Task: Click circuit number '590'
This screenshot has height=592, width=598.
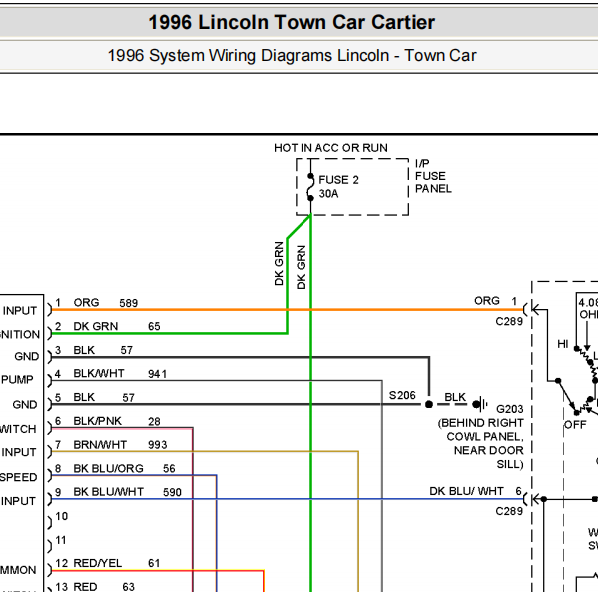Action: (172, 492)
